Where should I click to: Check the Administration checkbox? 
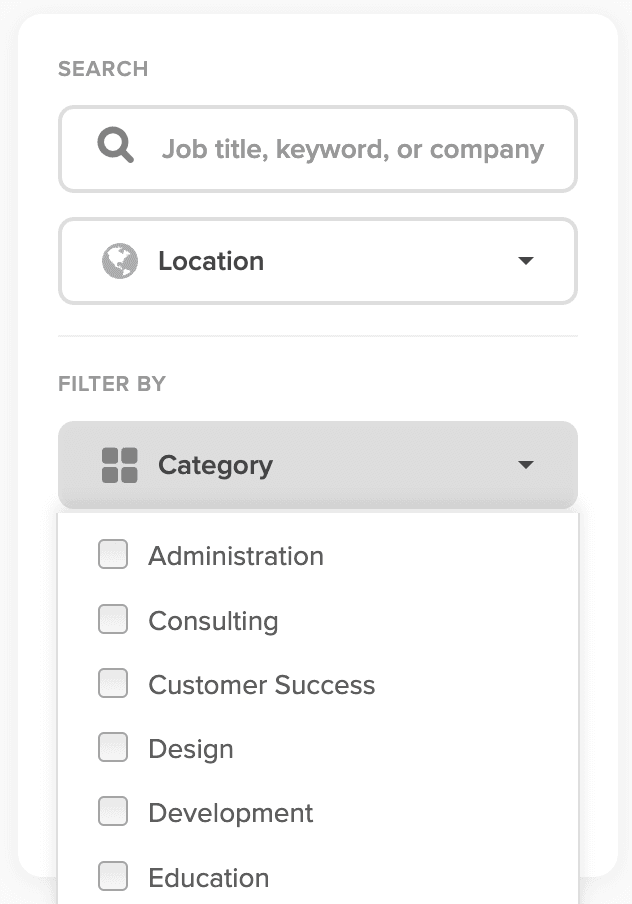coord(113,555)
